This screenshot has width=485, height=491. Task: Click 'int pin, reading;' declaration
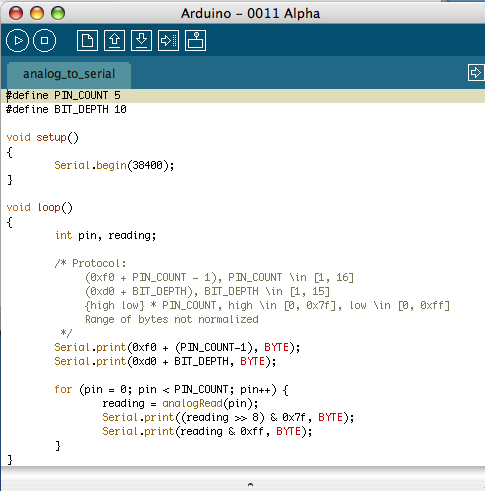tap(105, 235)
